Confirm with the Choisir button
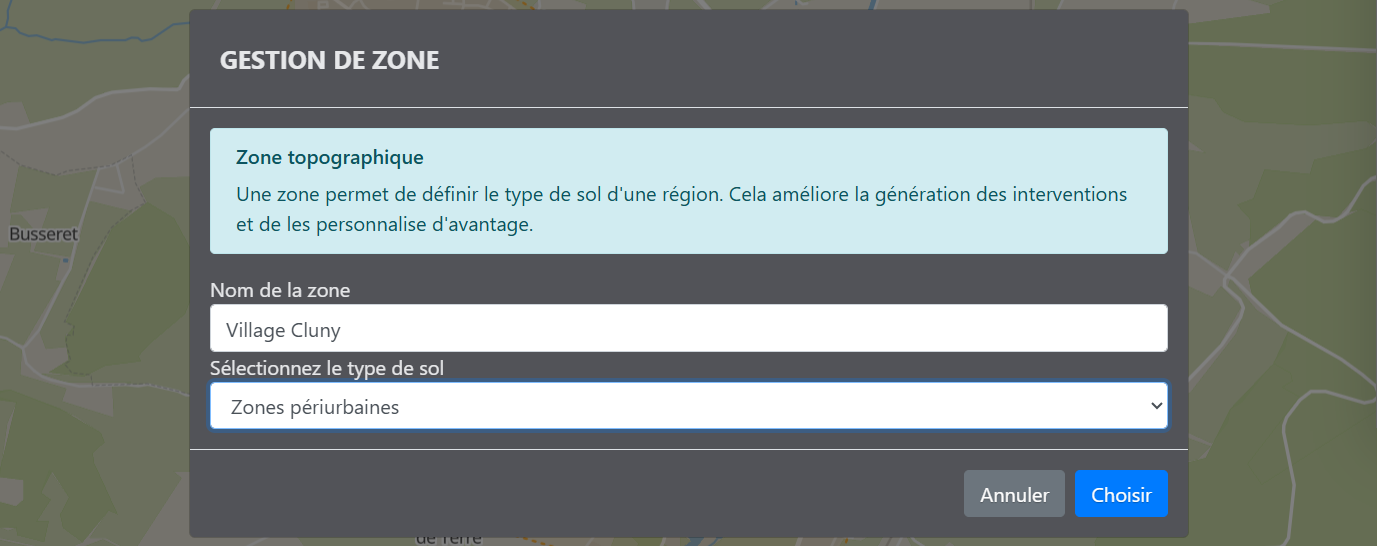Screen dimensions: 1377x546 [1121, 495]
